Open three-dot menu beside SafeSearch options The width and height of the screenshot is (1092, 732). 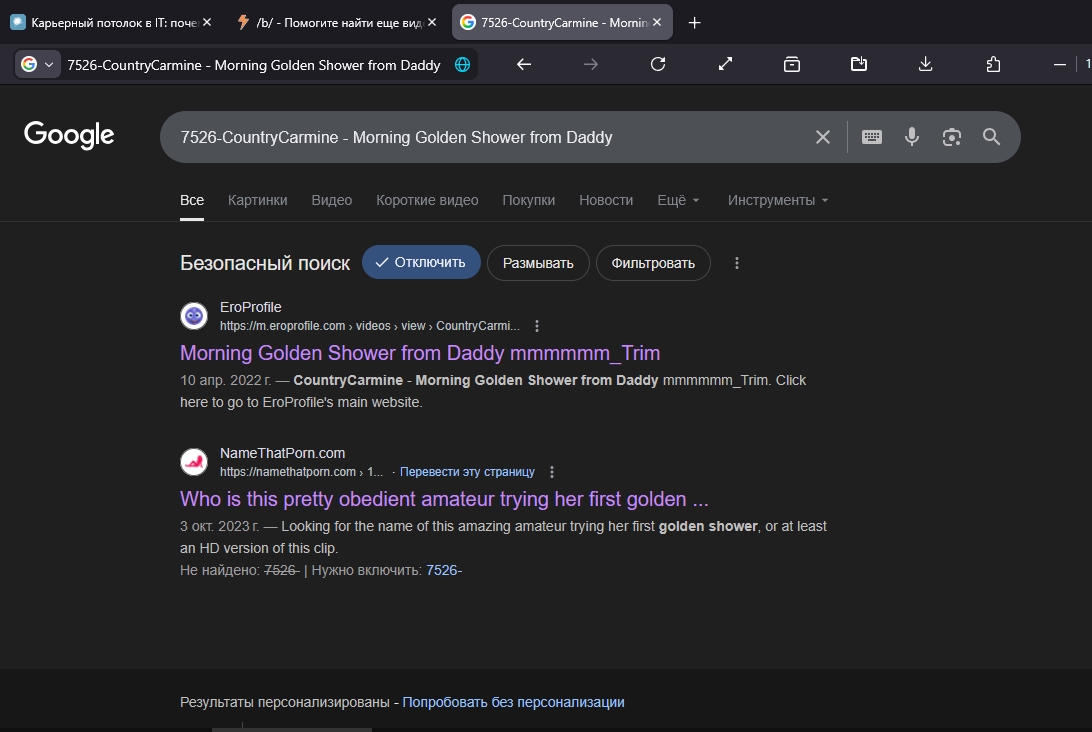[737, 263]
